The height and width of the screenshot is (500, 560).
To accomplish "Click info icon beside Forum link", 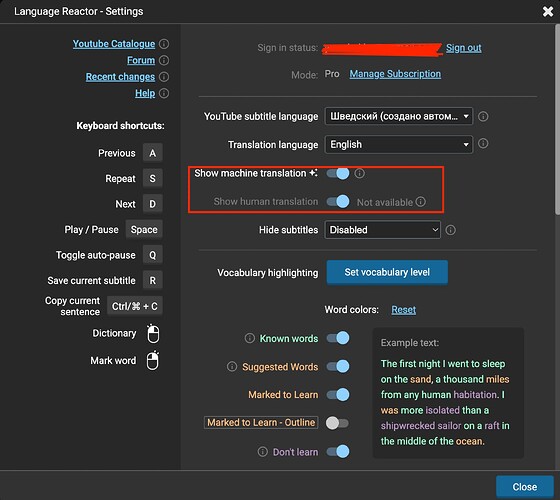I will (164, 60).
